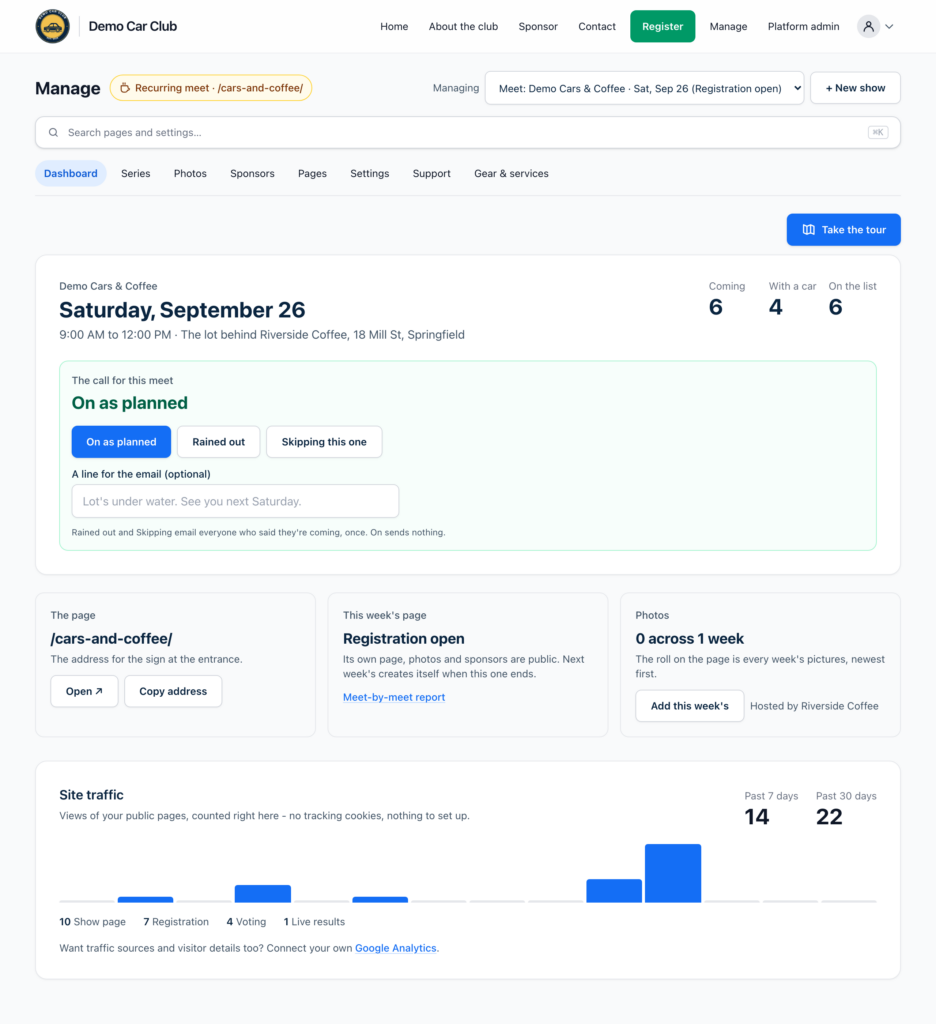The width and height of the screenshot is (936, 1024).
Task: Click the green Register button
Action: [x=662, y=26]
